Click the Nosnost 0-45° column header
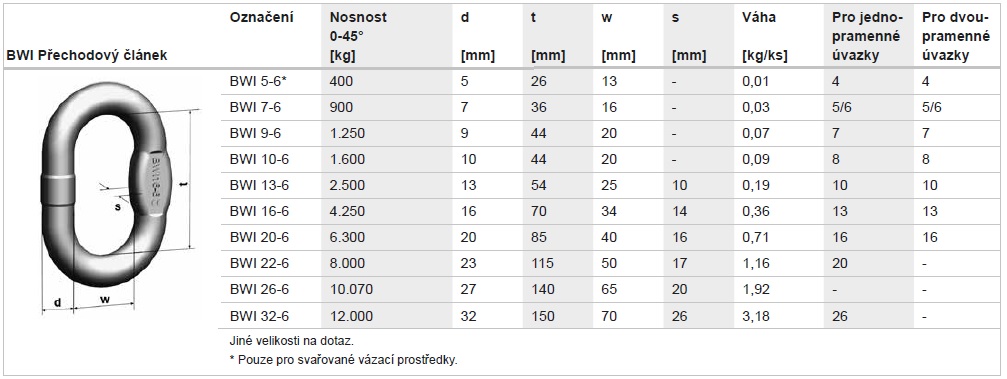The image size is (1007, 379). coord(358,37)
